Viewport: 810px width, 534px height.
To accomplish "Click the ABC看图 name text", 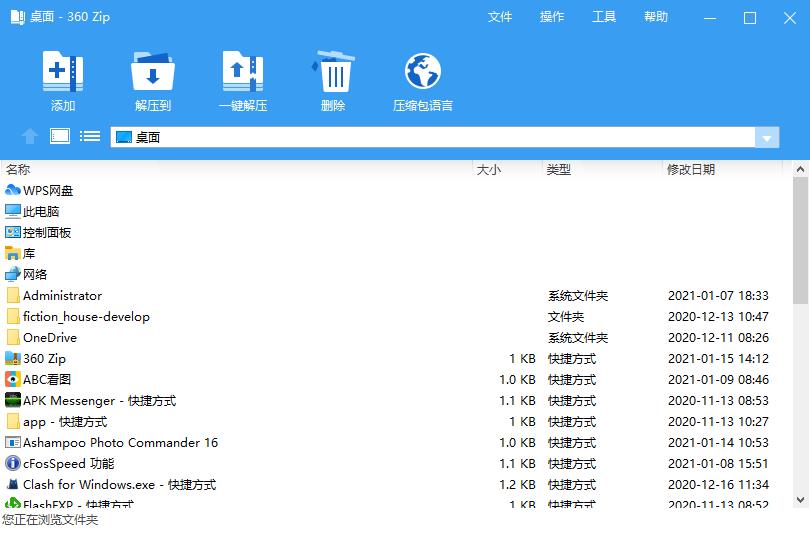I will pyautogui.click(x=47, y=380).
